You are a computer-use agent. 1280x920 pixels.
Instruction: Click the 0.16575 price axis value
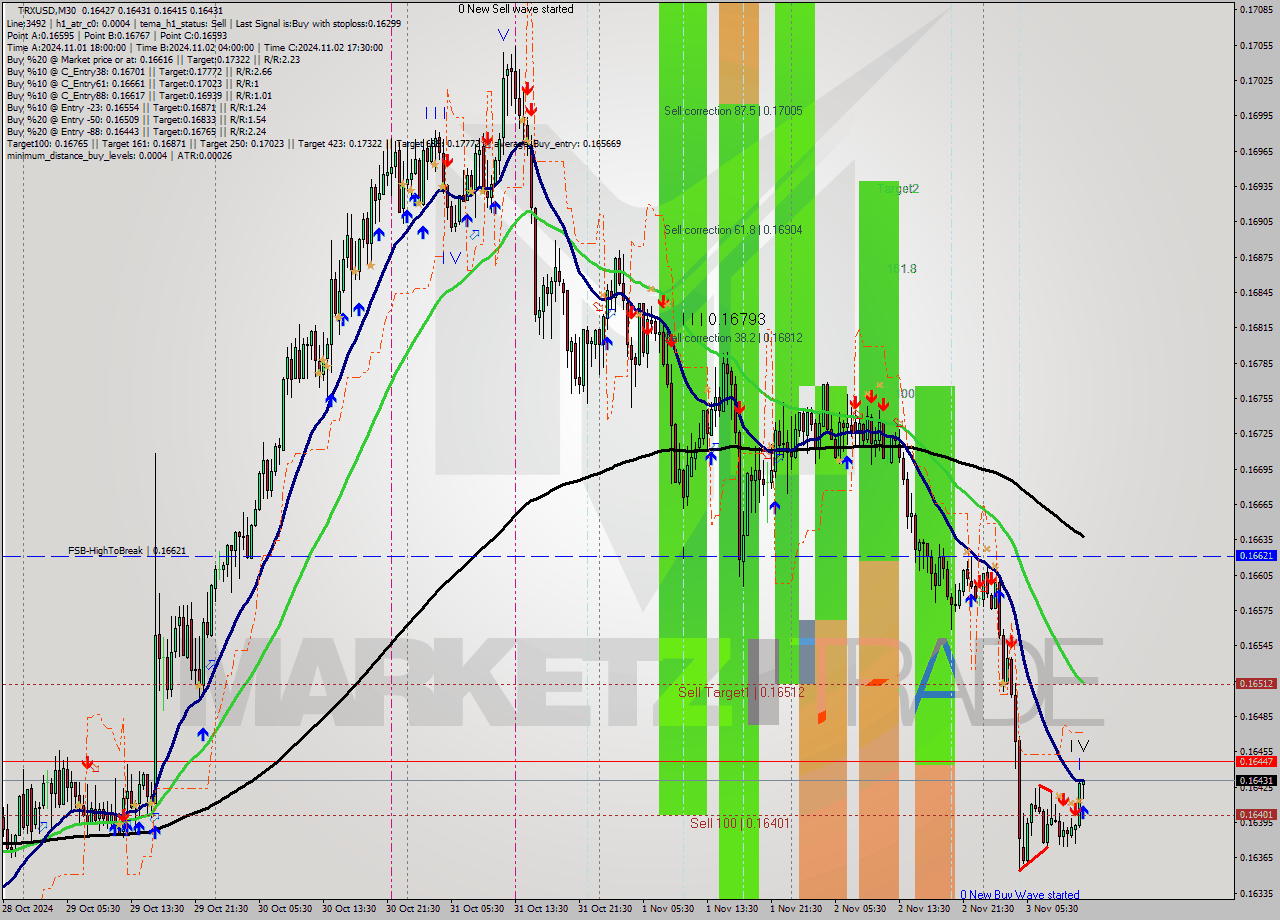pos(1256,610)
